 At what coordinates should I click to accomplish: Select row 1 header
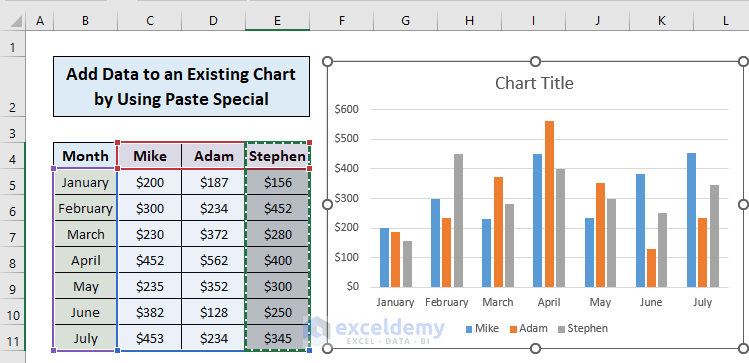(13, 44)
